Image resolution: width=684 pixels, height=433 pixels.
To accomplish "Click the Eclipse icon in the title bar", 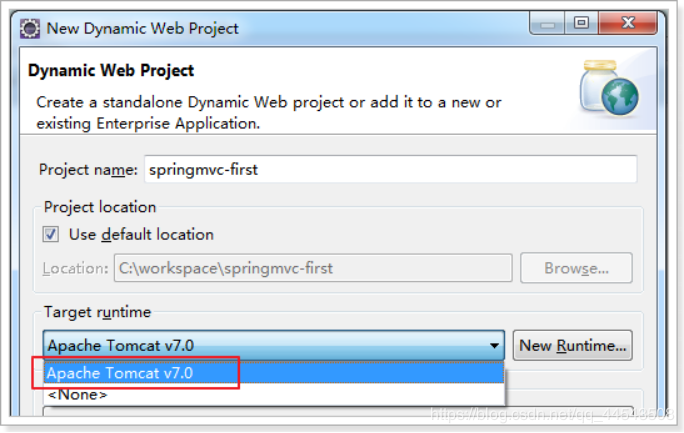I will coord(30,27).
